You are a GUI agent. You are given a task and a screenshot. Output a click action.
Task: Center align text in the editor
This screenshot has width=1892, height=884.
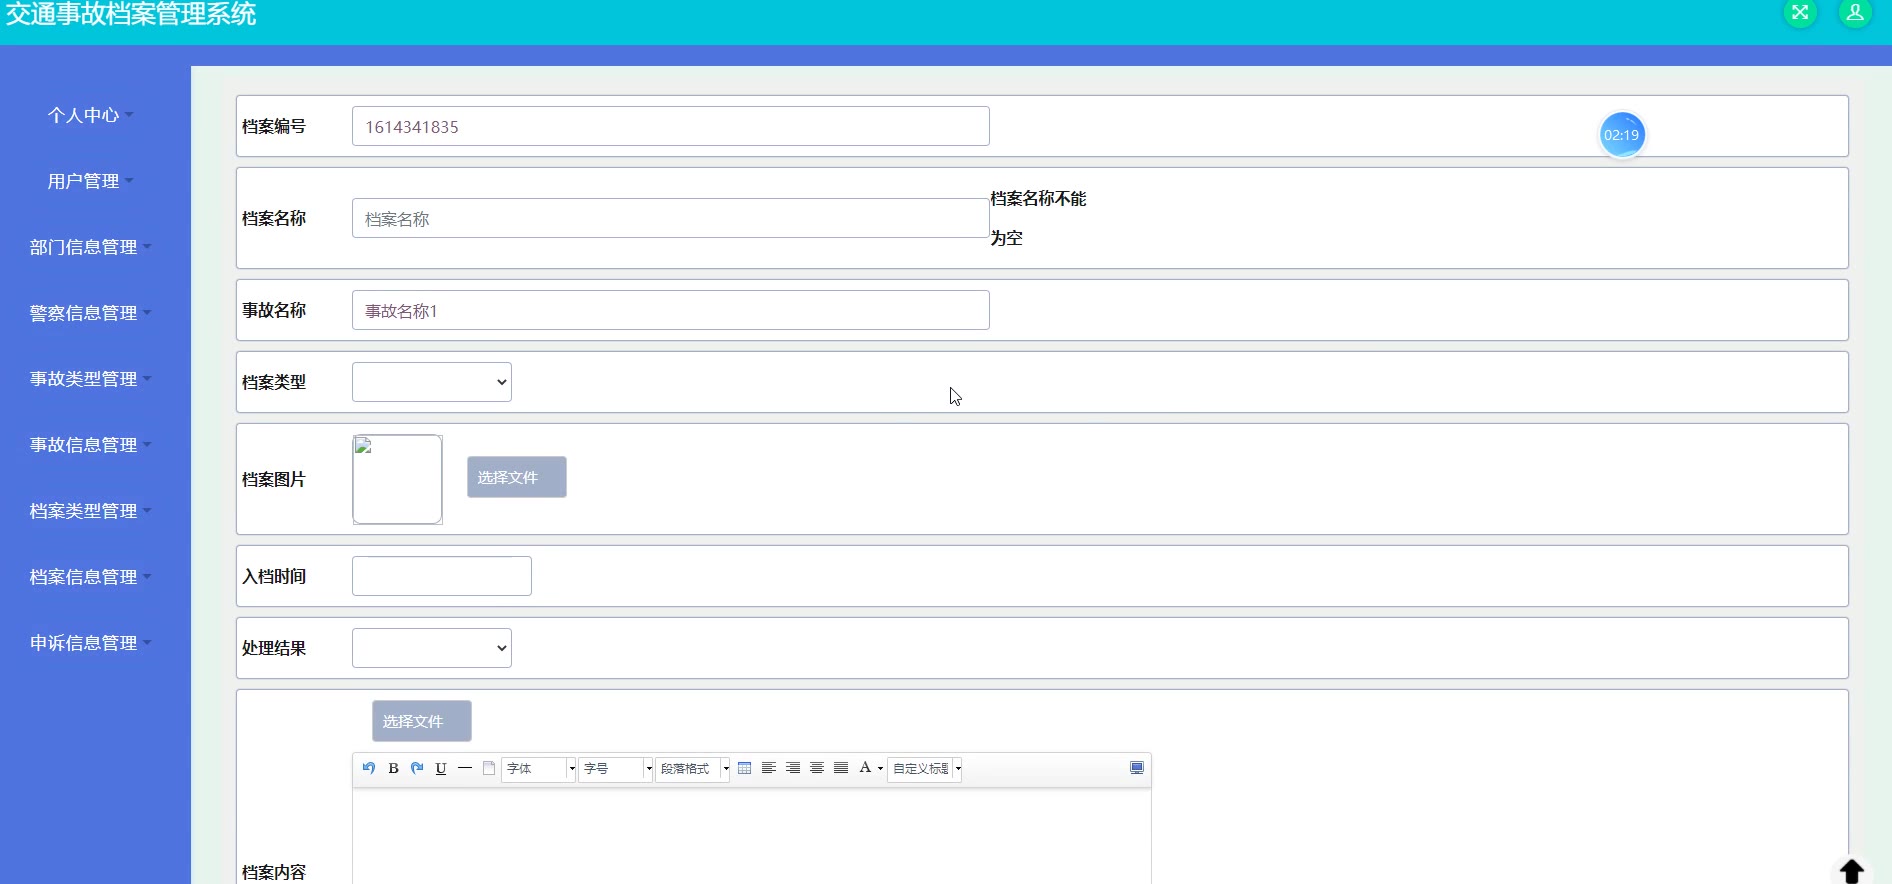(817, 768)
